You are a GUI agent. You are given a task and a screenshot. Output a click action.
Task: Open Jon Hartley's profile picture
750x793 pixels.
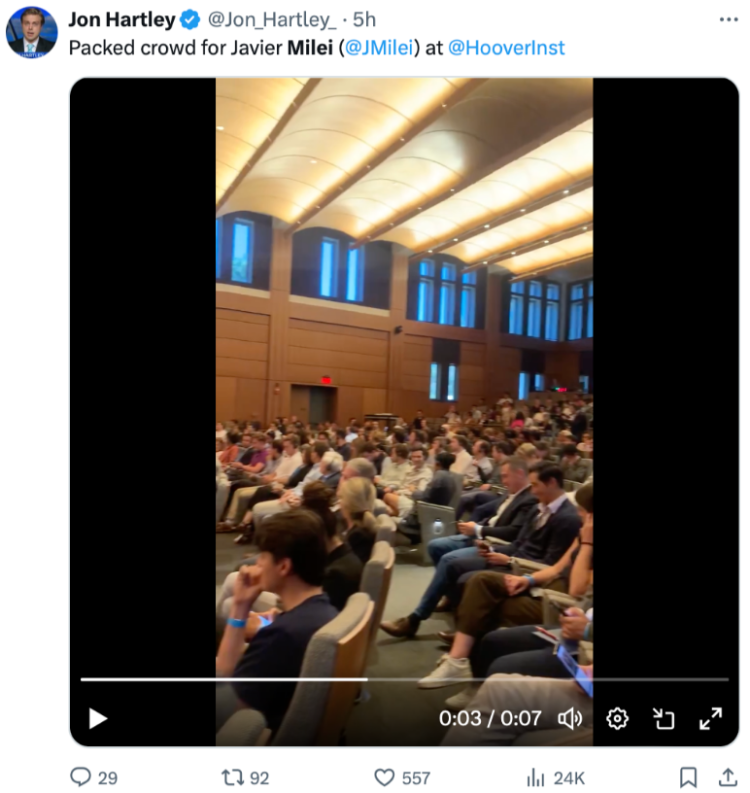click(31, 32)
